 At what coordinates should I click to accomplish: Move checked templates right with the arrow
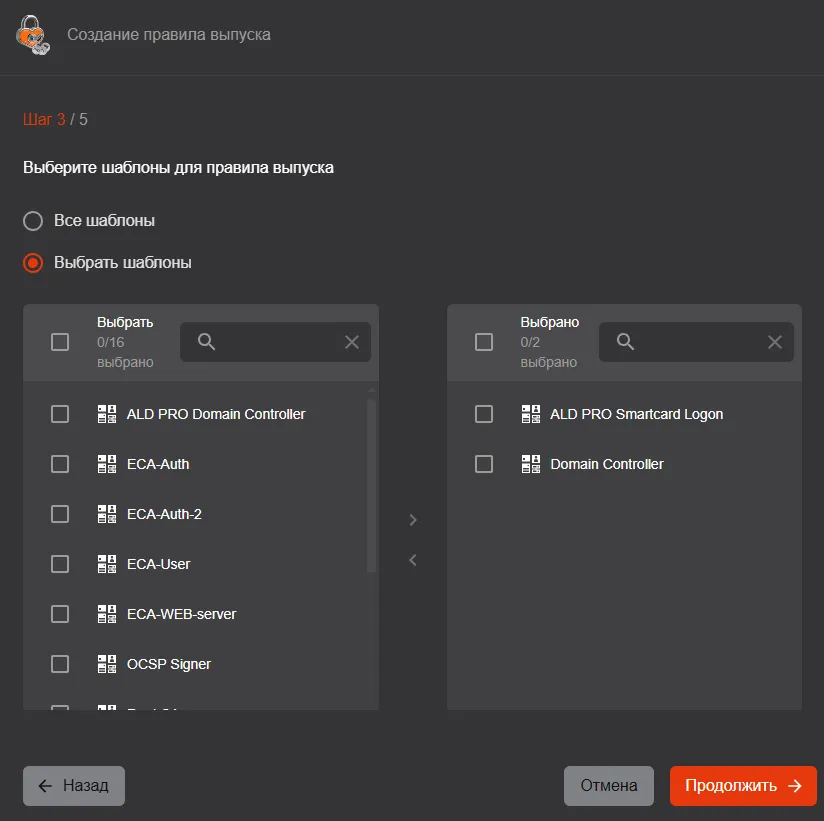pos(413,520)
